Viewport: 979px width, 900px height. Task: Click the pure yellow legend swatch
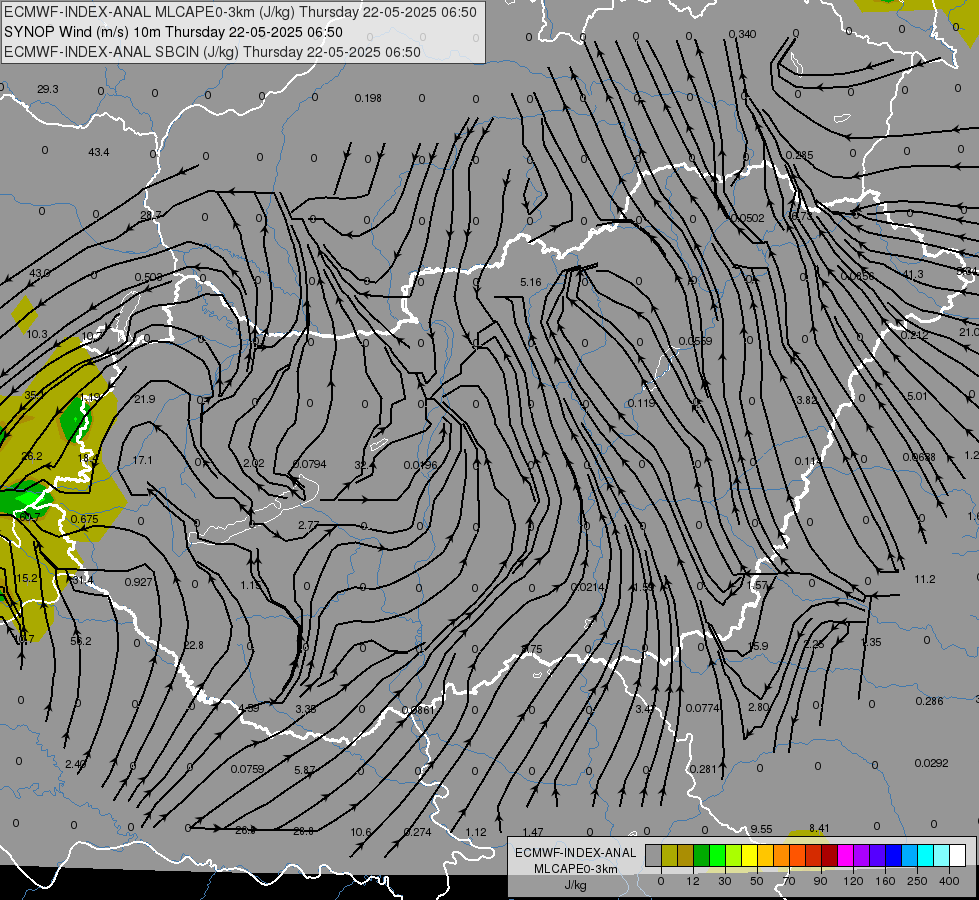[x=750, y=855]
